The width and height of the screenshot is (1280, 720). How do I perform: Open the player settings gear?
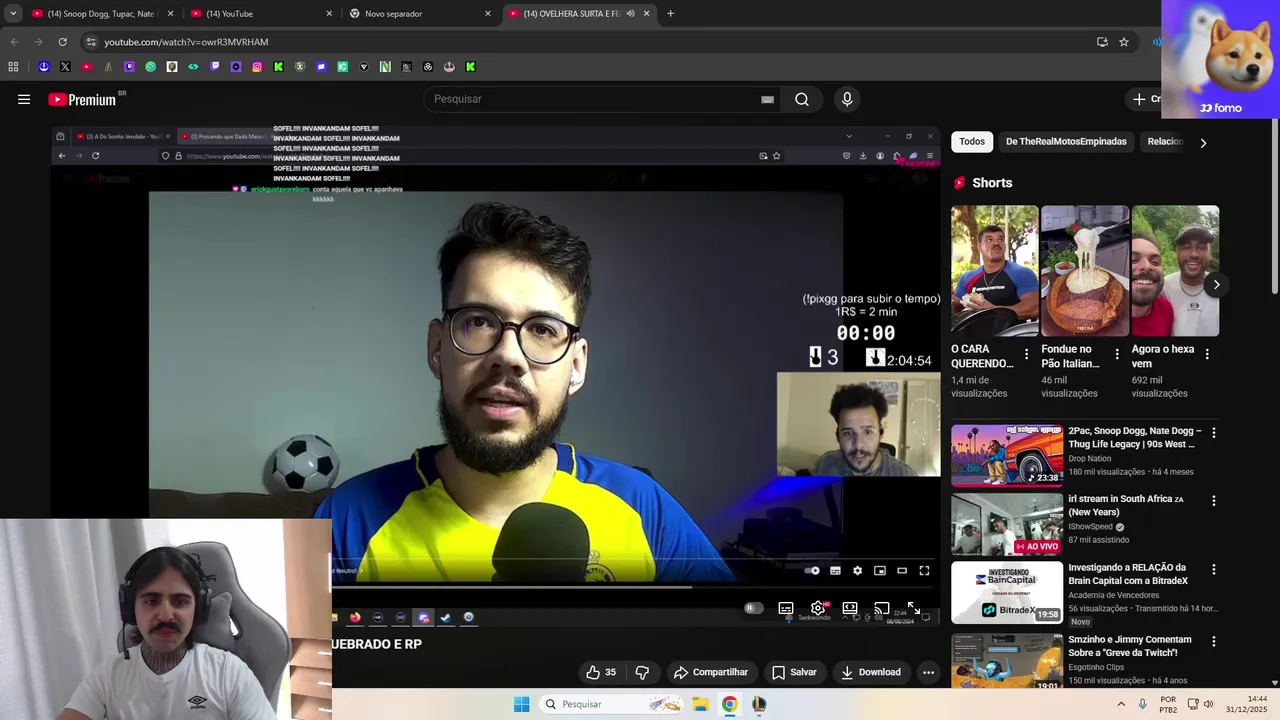818,608
